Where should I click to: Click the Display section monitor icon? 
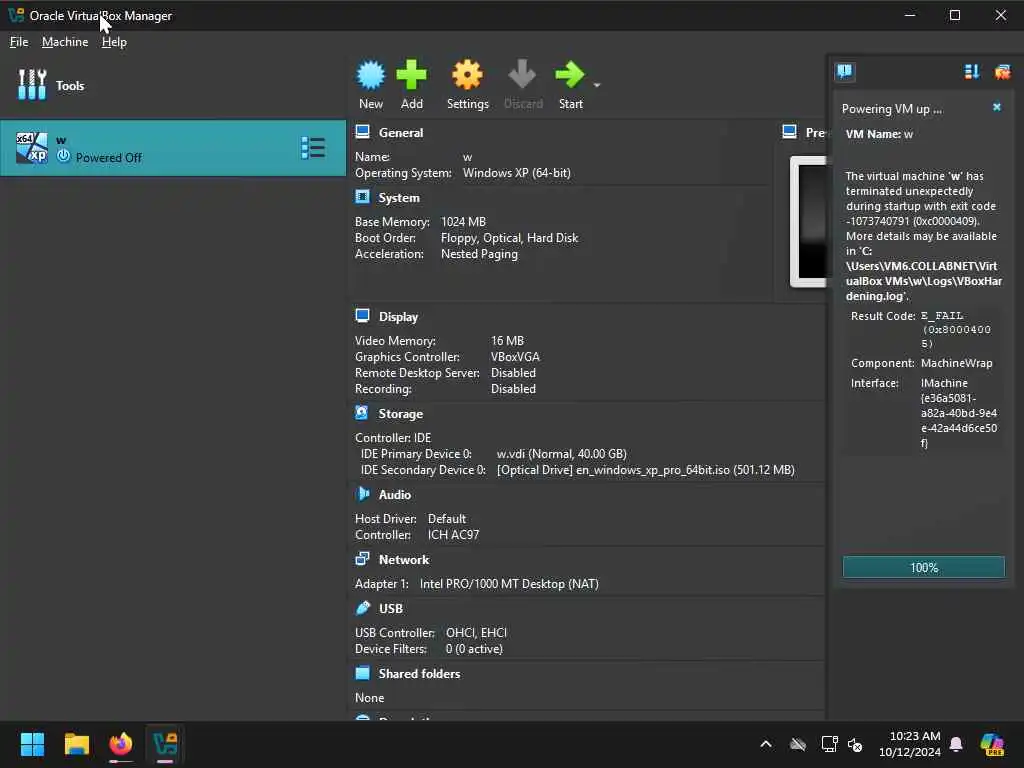[x=362, y=316]
